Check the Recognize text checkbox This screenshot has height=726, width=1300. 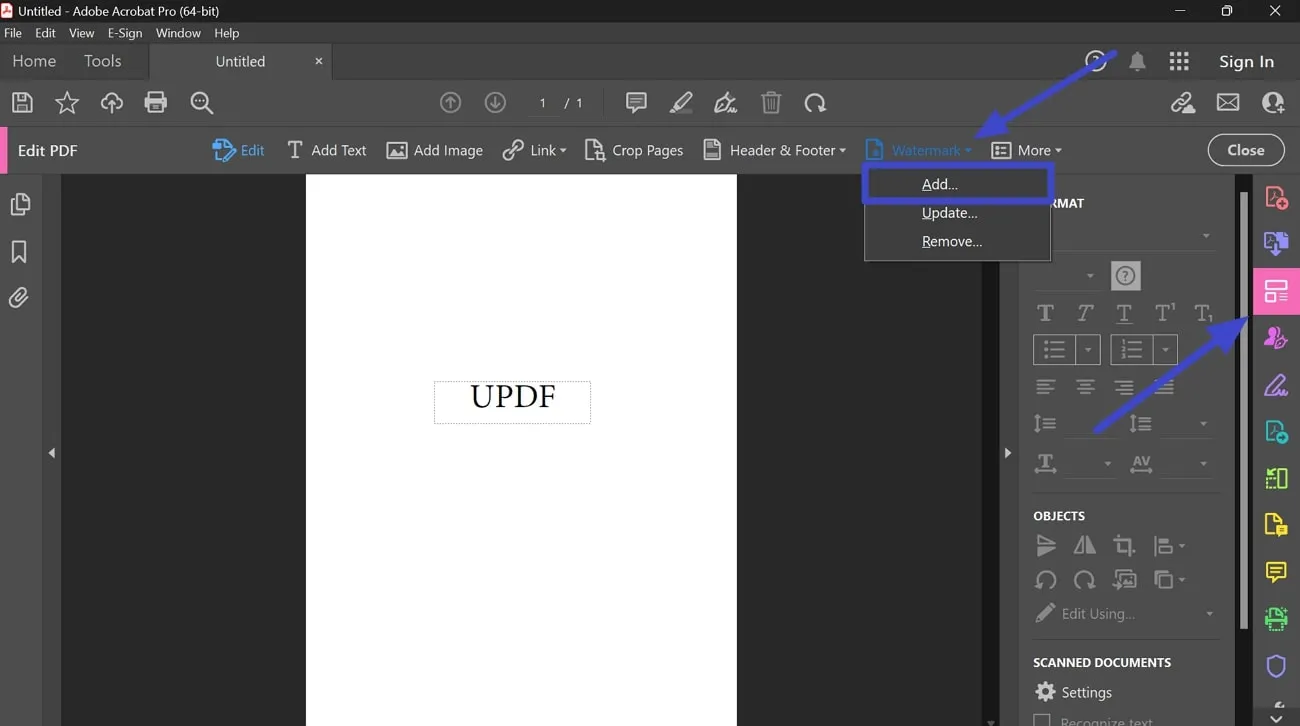[1042, 720]
